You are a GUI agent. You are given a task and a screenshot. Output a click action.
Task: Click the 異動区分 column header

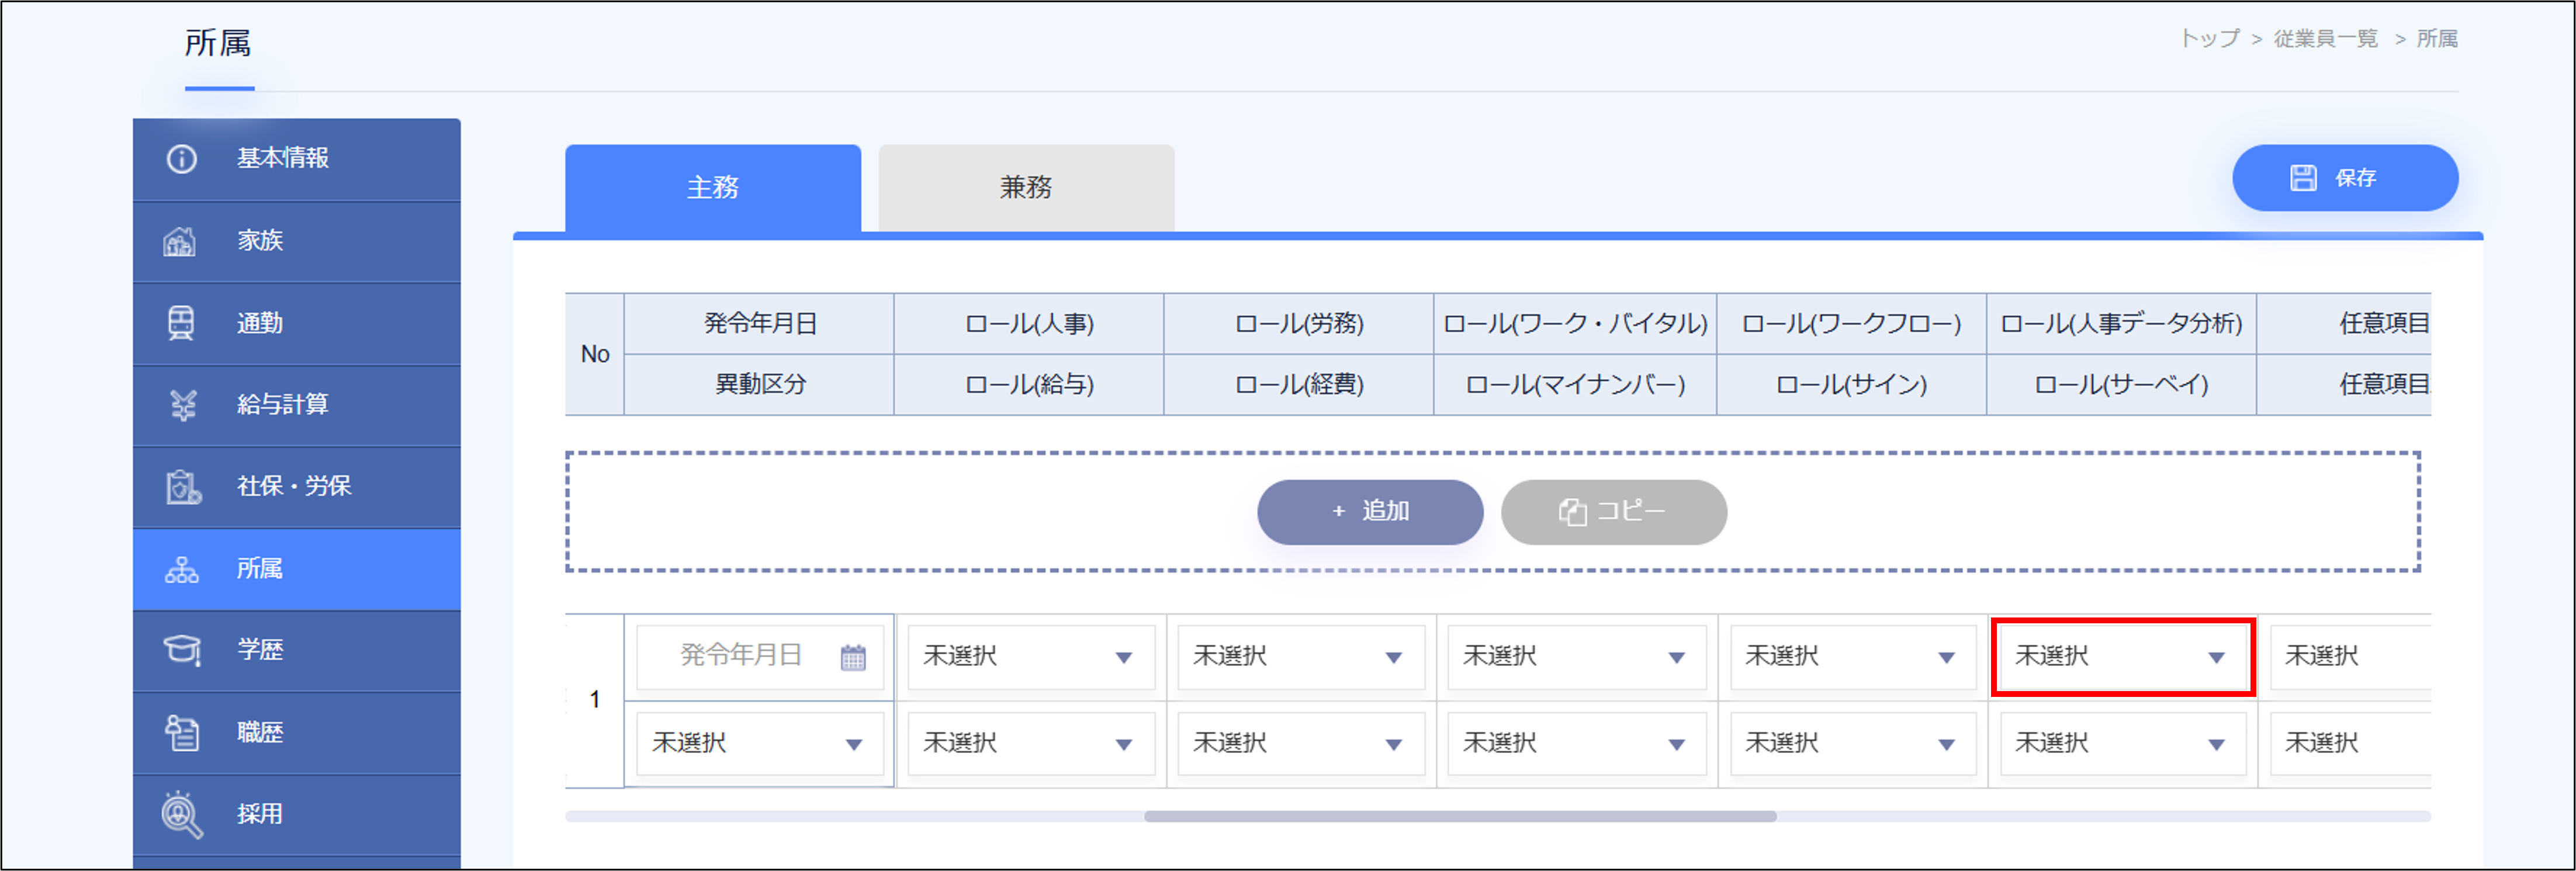click(x=760, y=385)
